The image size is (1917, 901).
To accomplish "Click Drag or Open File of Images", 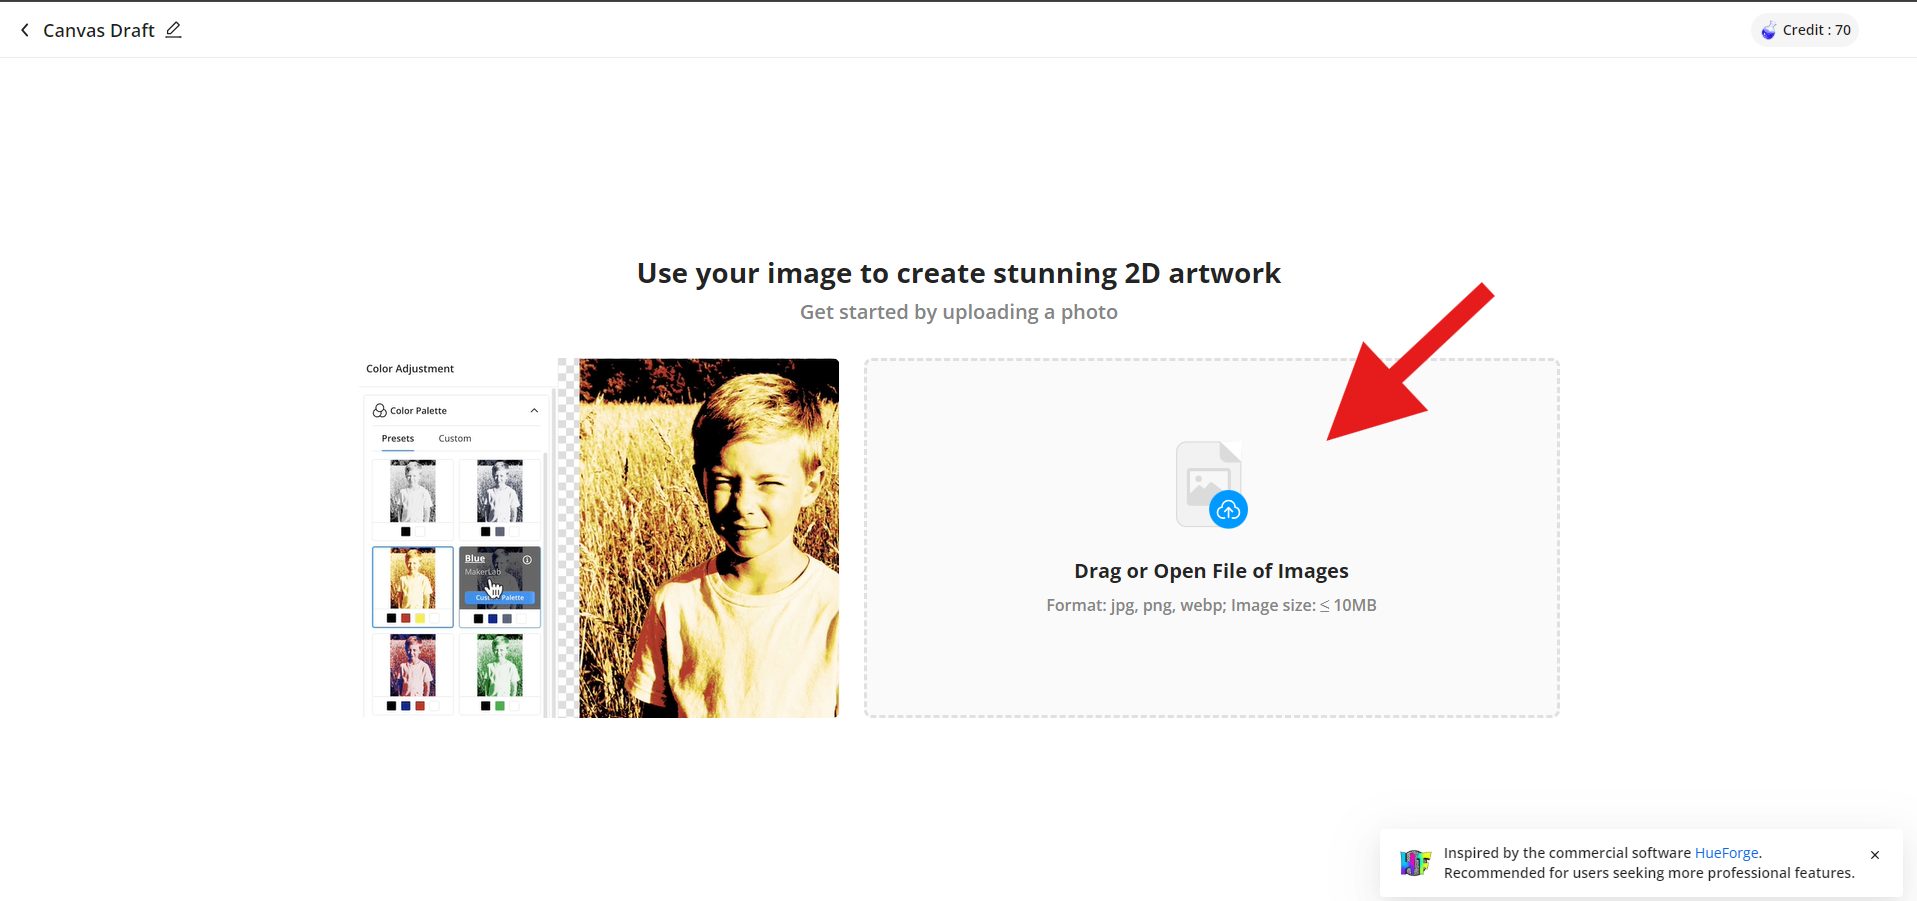I will [1210, 571].
